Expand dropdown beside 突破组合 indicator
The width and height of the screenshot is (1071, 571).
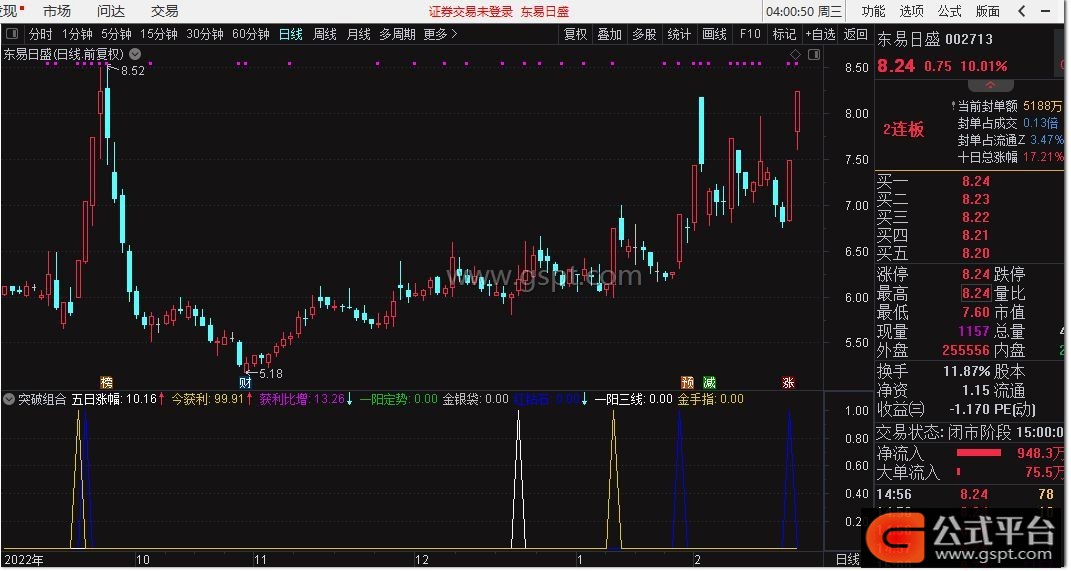click(9, 400)
